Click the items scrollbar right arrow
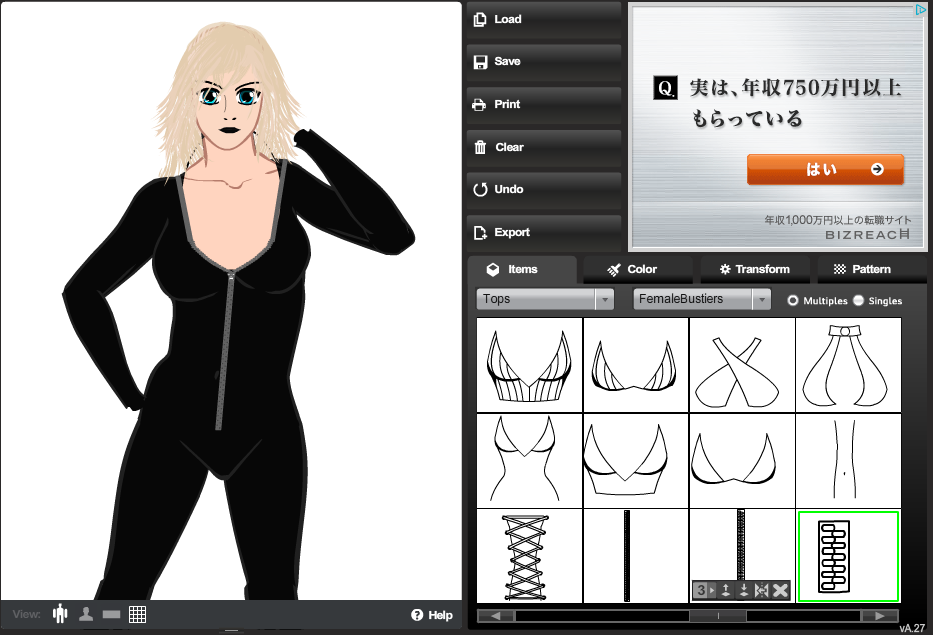 click(x=879, y=616)
